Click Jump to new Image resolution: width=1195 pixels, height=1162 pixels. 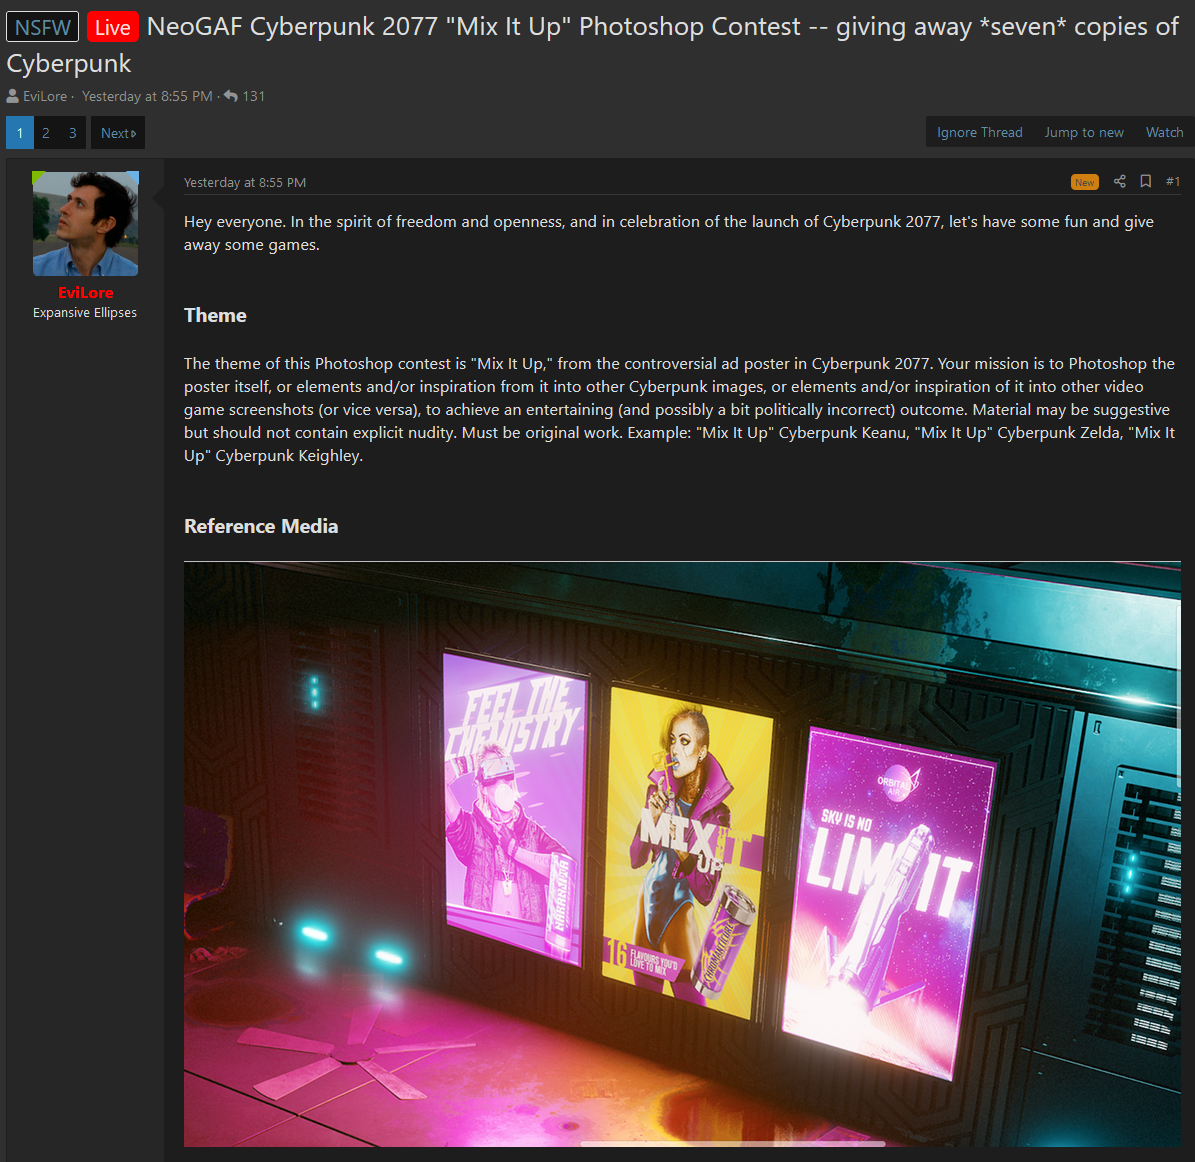1084,132
